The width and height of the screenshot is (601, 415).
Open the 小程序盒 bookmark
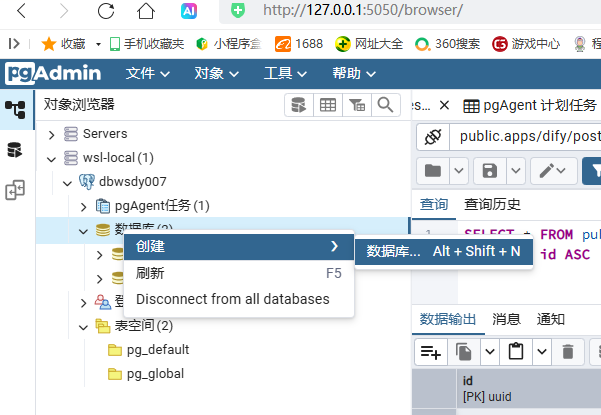click(228, 44)
